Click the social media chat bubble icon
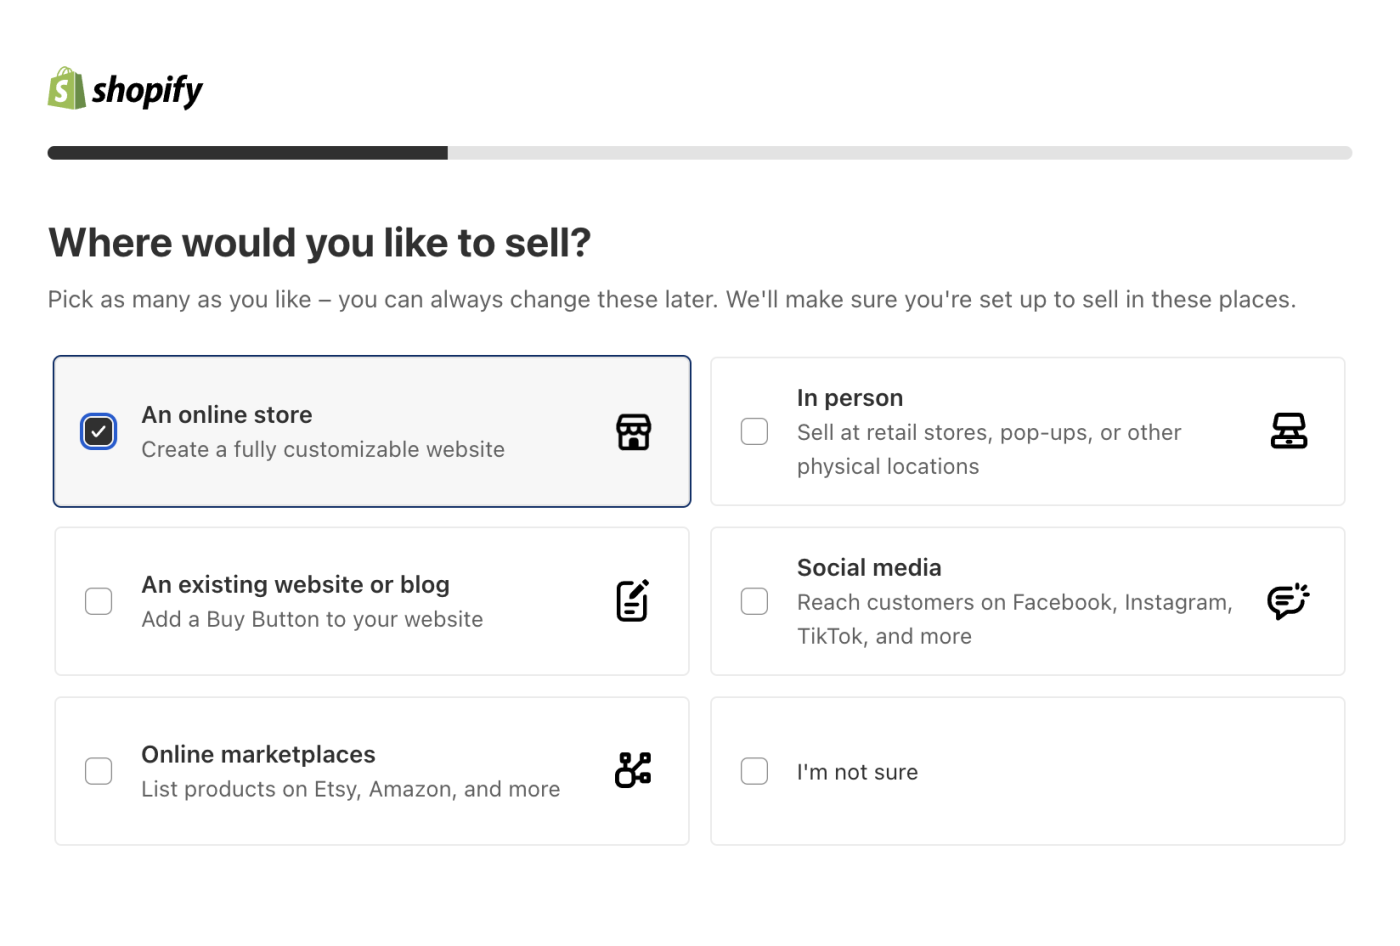This screenshot has width=1400, height=946. pyautogui.click(x=1288, y=601)
